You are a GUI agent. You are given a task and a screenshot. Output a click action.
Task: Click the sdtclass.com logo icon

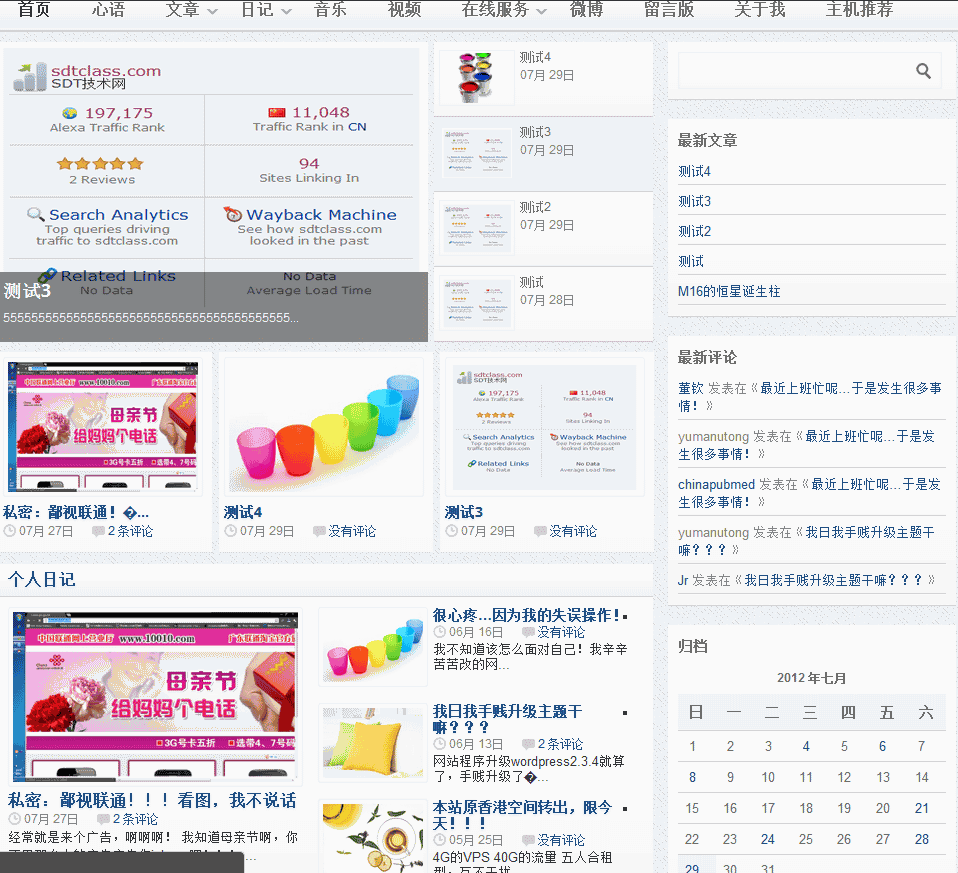click(30, 77)
